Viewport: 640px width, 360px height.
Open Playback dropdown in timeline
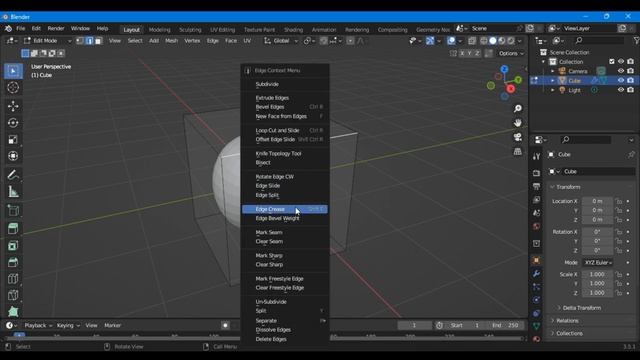(38, 326)
